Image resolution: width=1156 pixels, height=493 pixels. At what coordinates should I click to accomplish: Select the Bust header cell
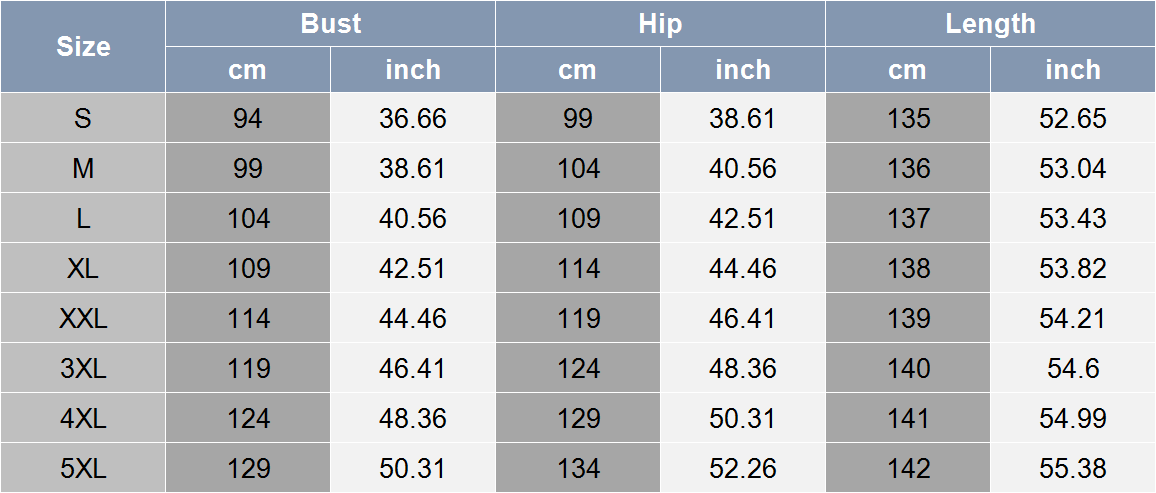[330, 24]
